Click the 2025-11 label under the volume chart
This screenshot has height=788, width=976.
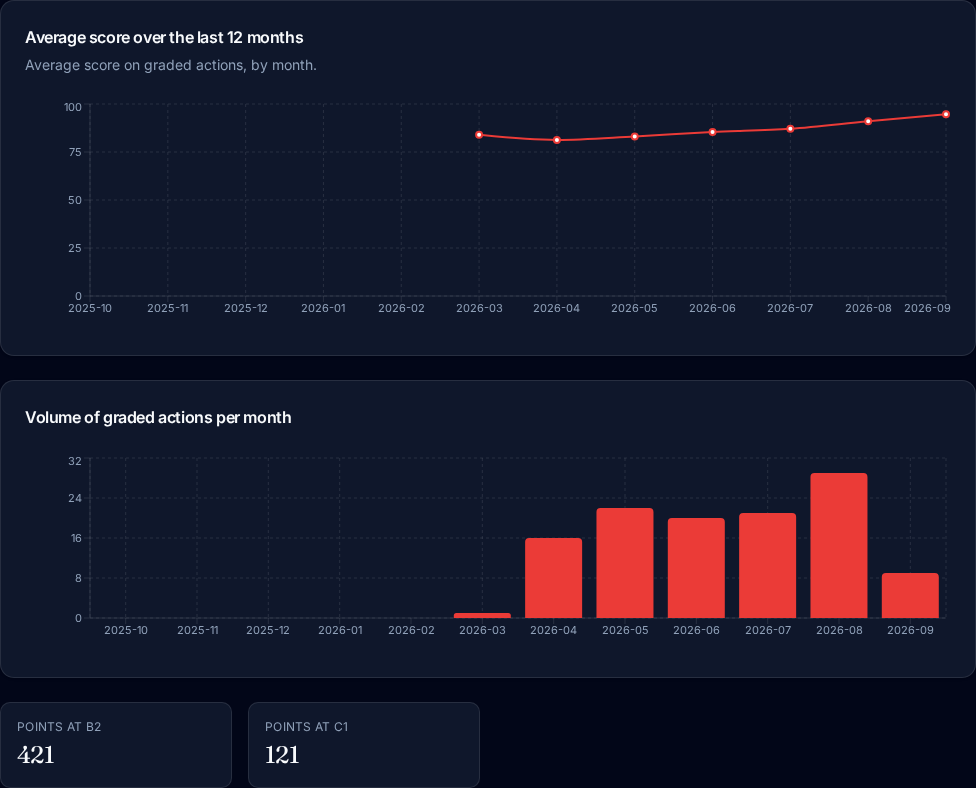(197, 630)
